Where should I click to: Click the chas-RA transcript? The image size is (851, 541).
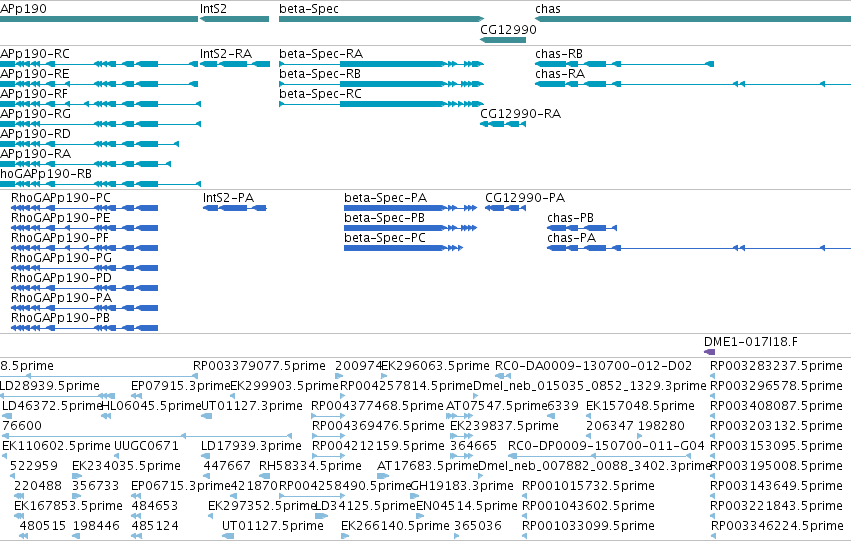click(693, 84)
